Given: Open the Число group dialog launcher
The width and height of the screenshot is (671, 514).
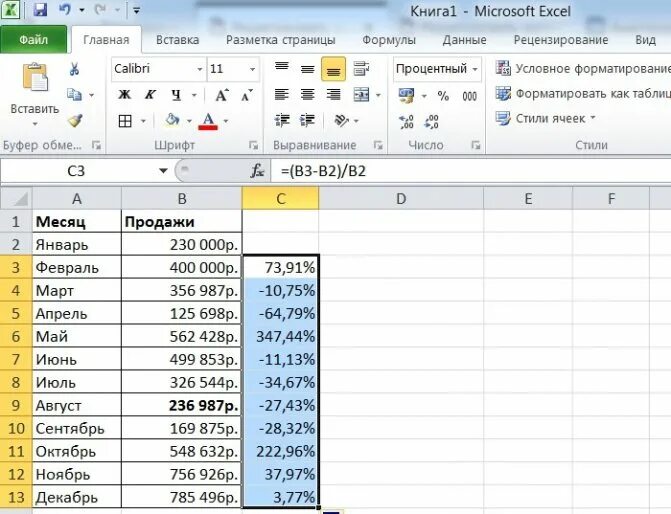Looking at the screenshot, I should pyautogui.click(x=475, y=146).
